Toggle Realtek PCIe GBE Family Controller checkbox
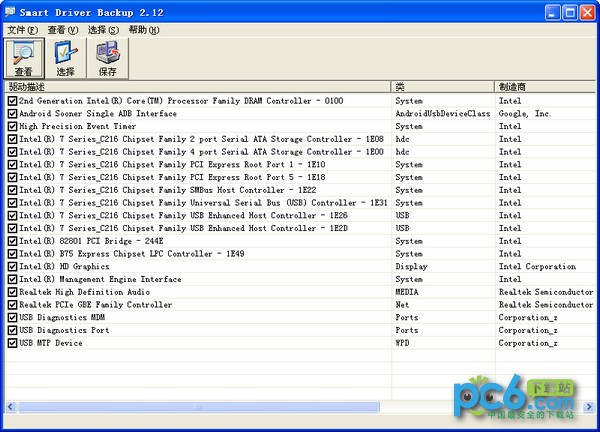600x432 pixels. pyautogui.click(x=12, y=305)
